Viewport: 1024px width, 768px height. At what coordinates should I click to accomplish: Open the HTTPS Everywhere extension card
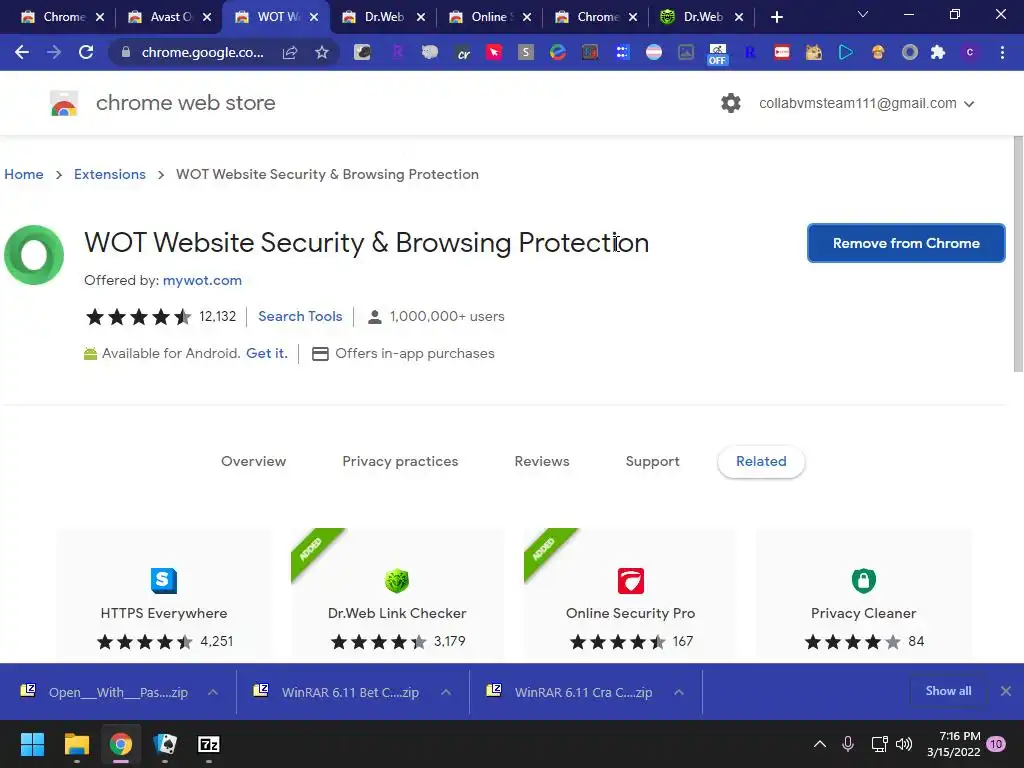point(163,594)
